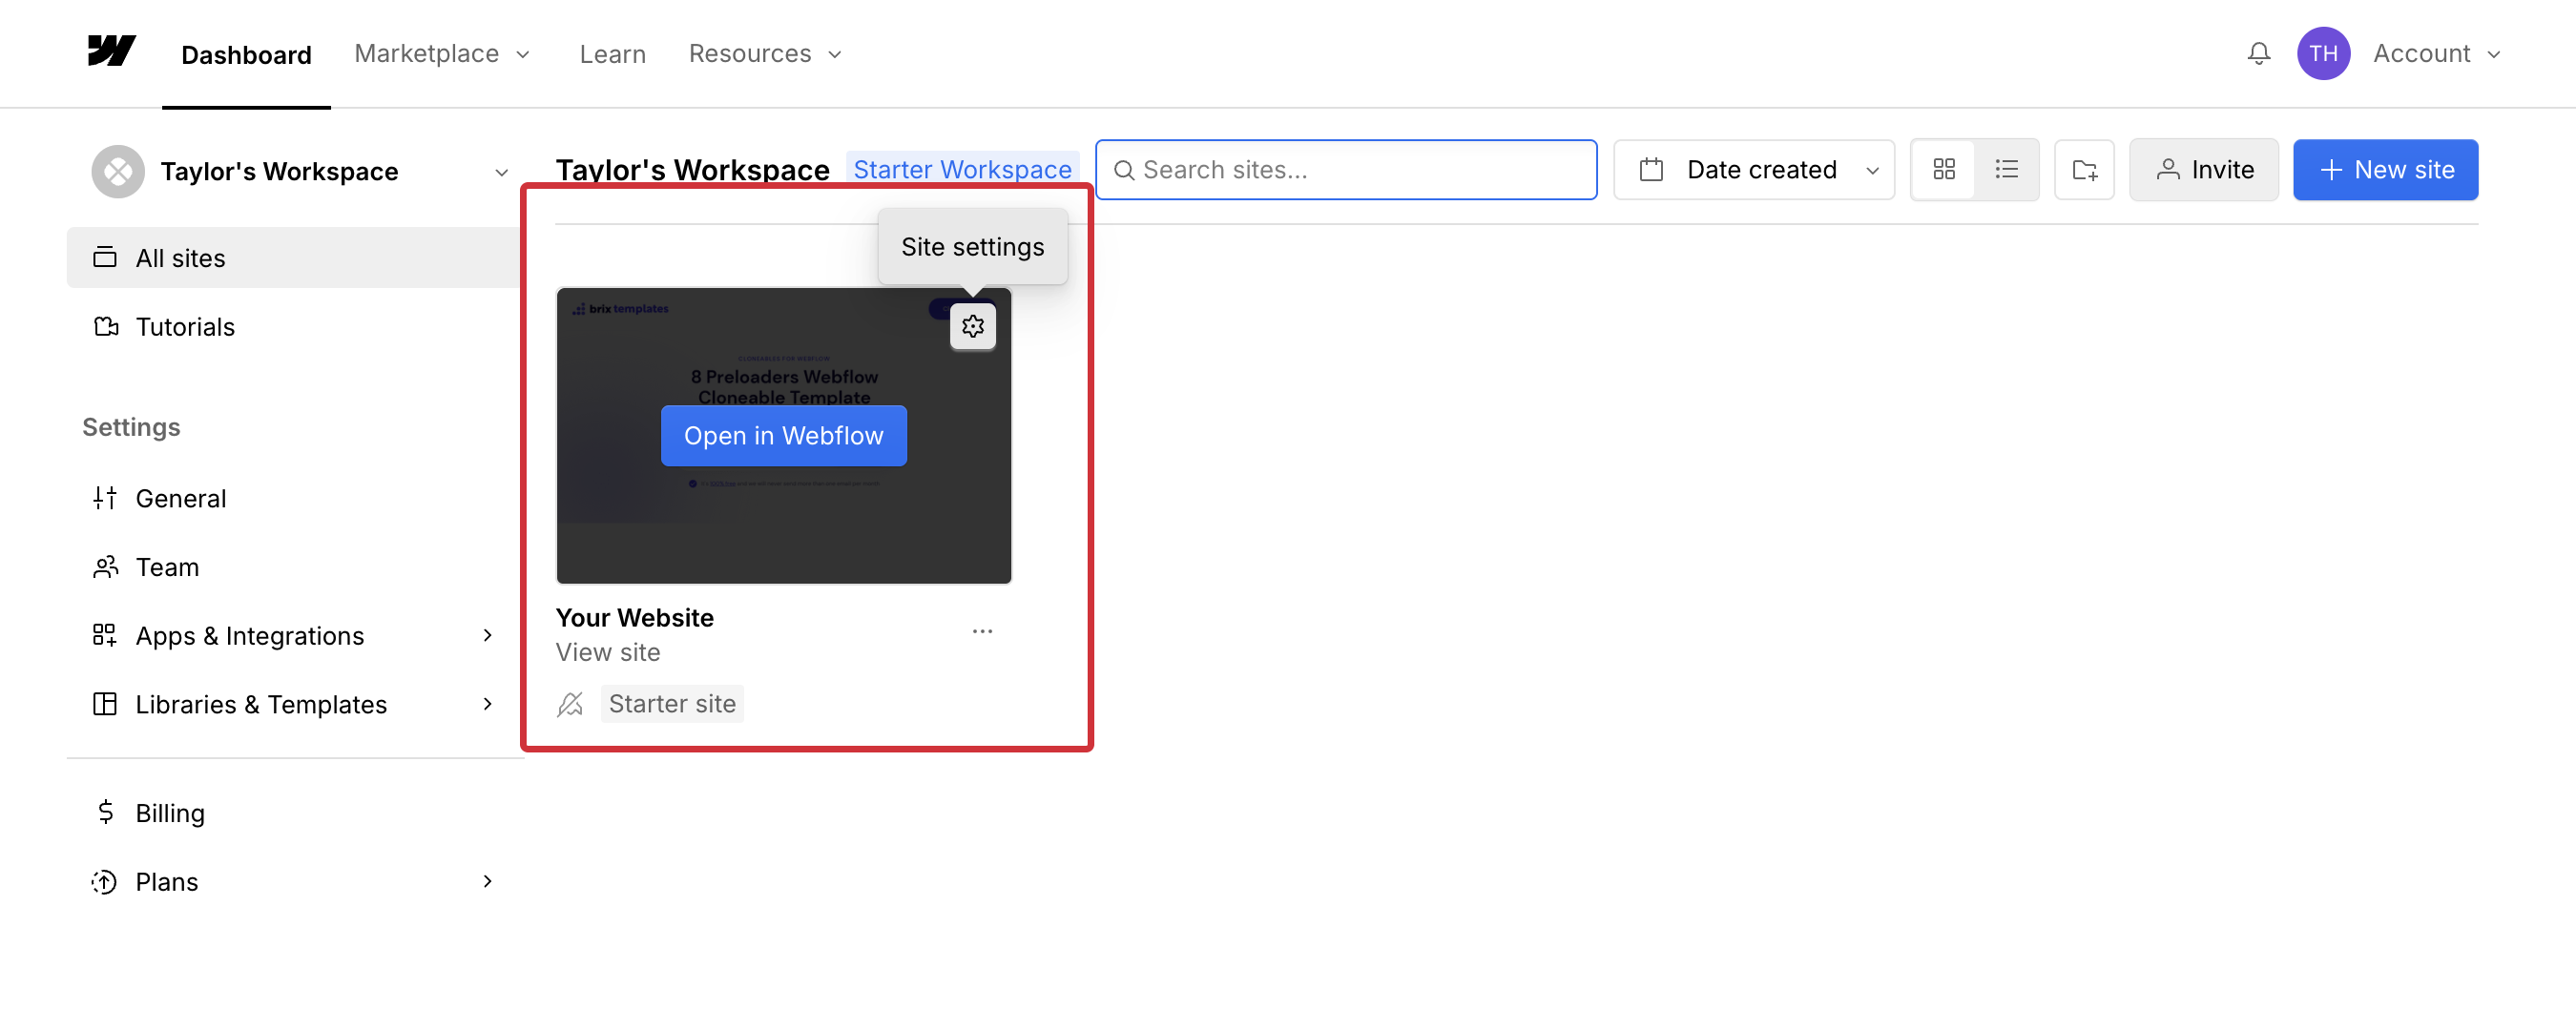The height and width of the screenshot is (1009, 2576).
Task: Open the Learn page
Action: (612, 54)
